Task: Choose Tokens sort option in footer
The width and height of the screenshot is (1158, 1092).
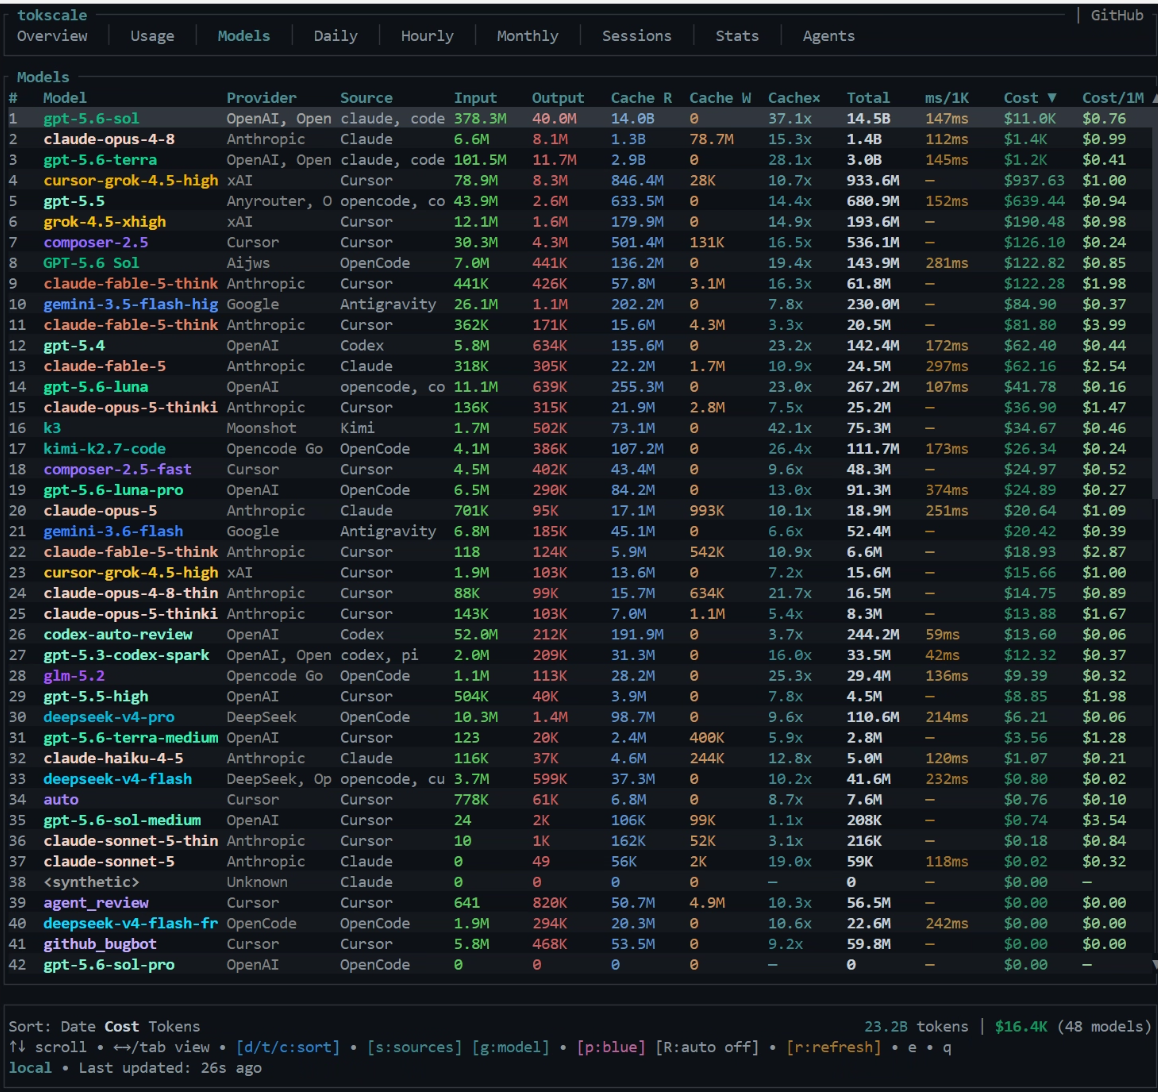Action: click(174, 1026)
